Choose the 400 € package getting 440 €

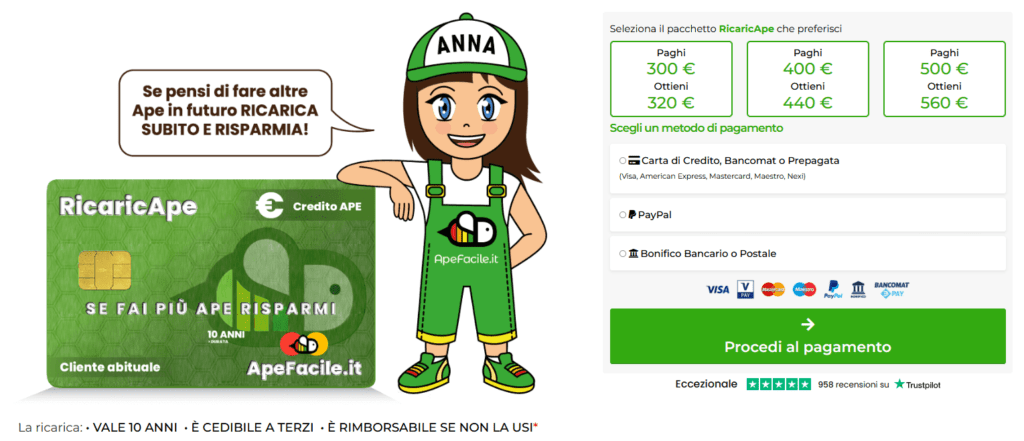pyautogui.click(x=808, y=78)
